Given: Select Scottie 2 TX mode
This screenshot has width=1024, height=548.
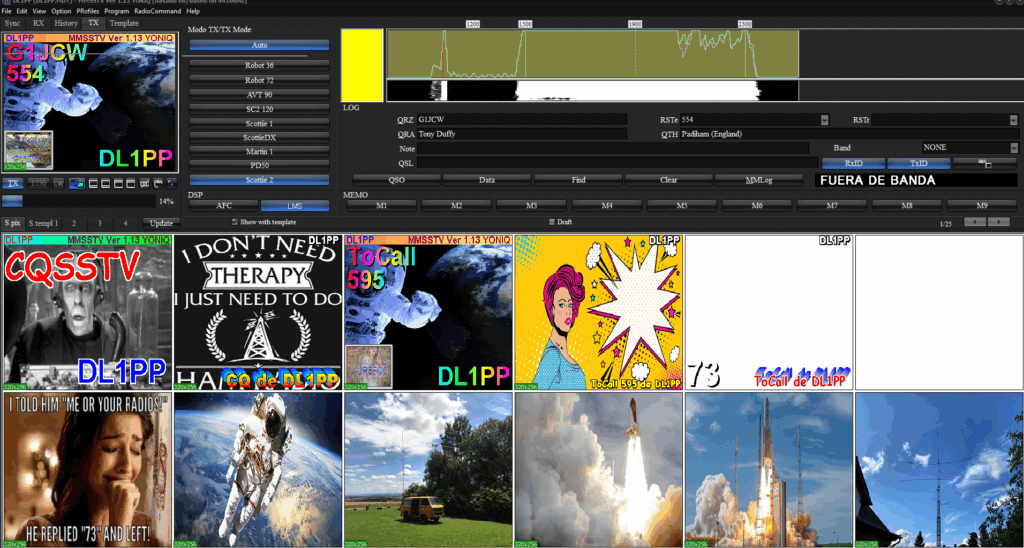Looking at the screenshot, I should click(259, 180).
